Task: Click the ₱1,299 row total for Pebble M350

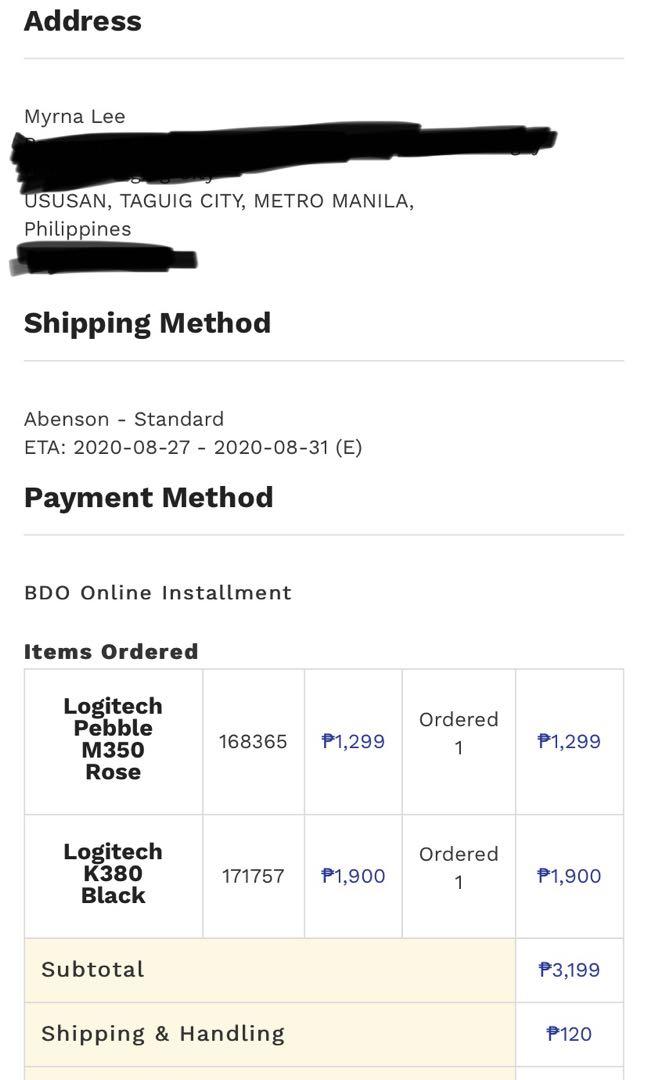Action: pos(569,741)
